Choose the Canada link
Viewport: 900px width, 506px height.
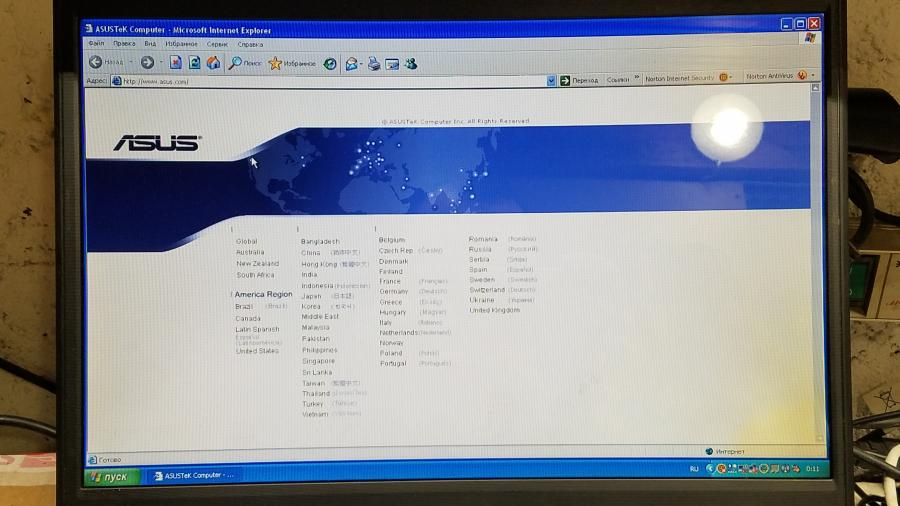248,318
